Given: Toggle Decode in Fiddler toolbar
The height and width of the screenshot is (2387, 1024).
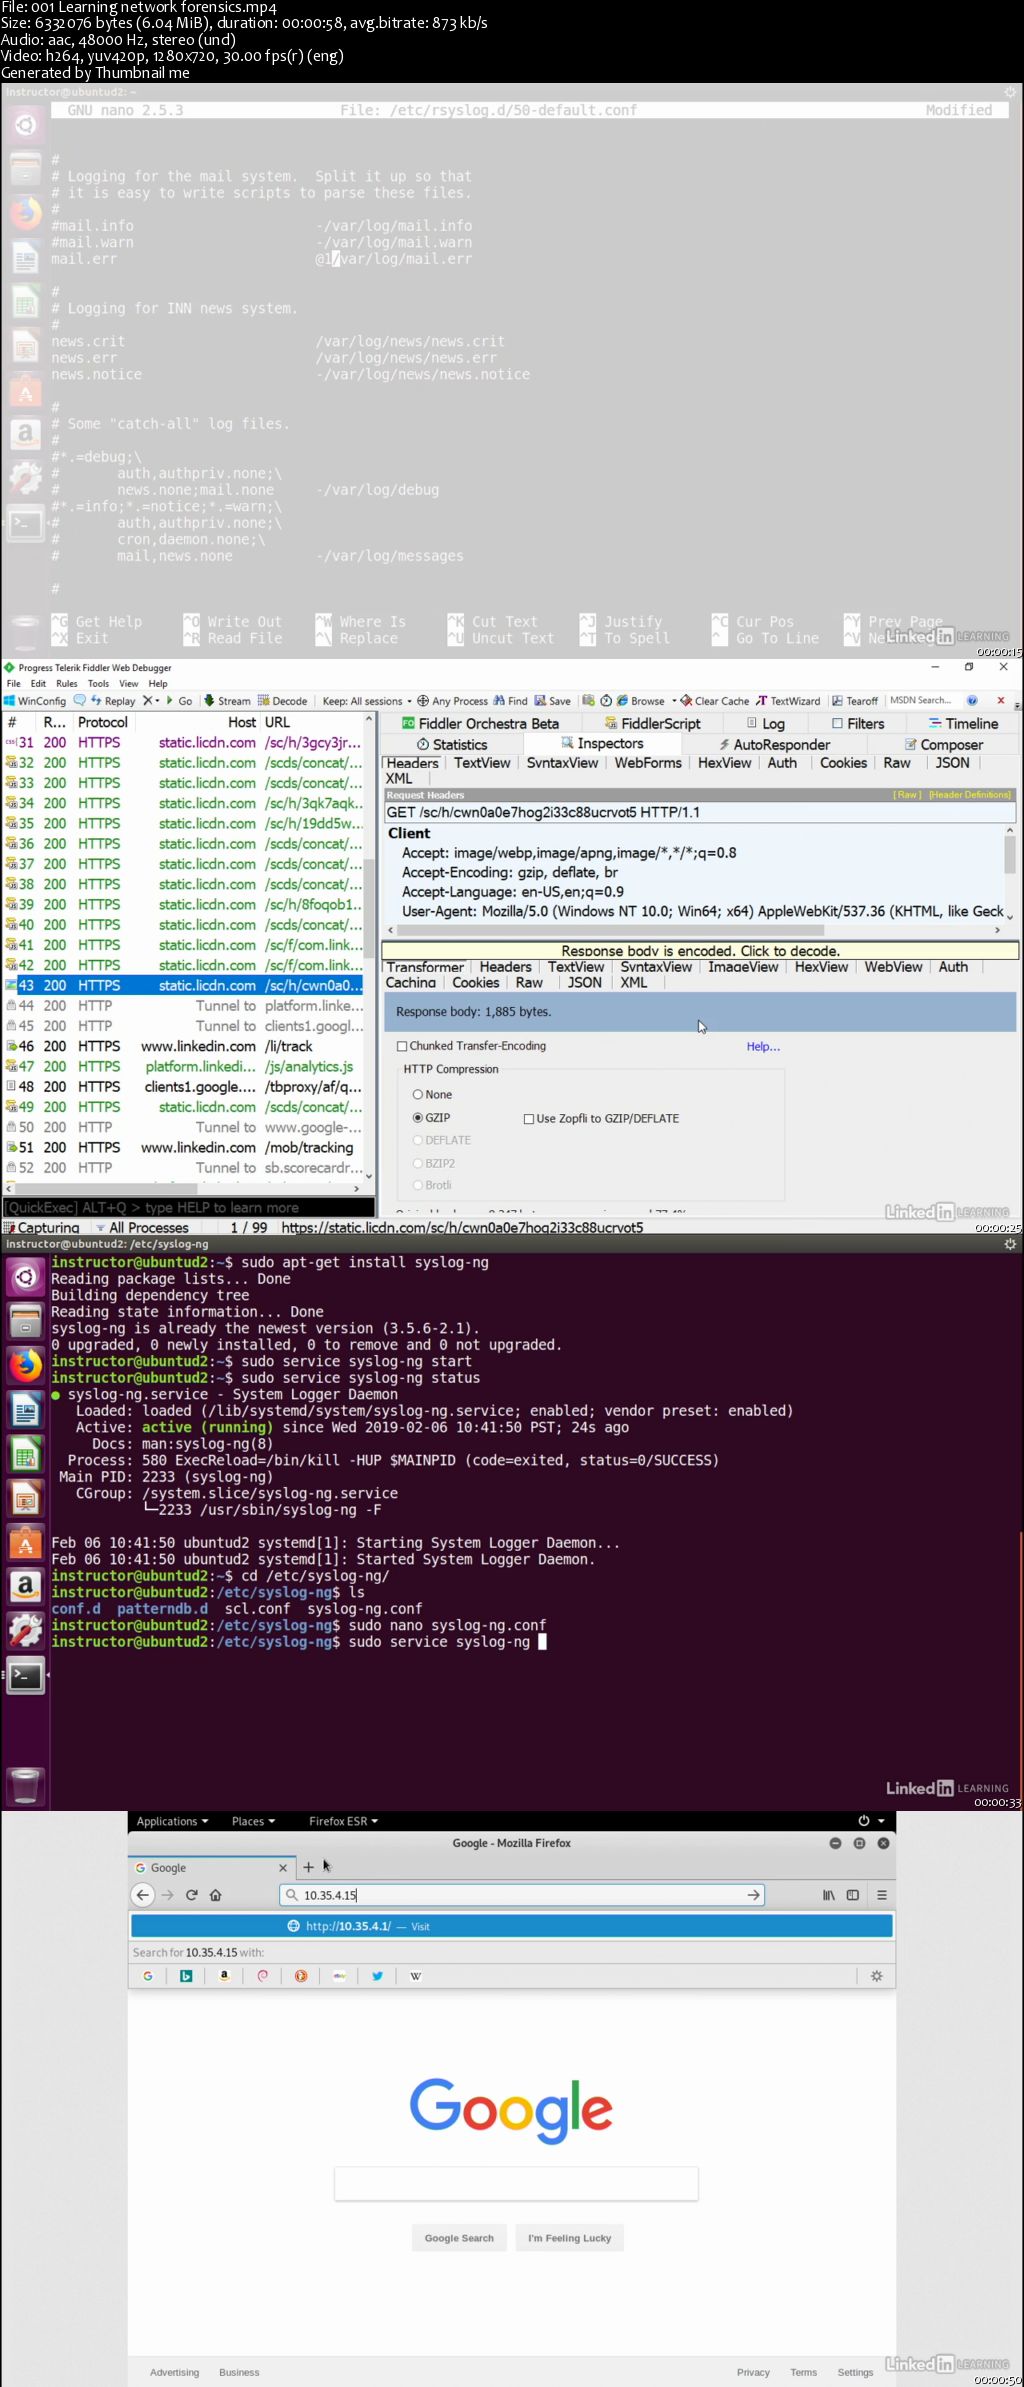Looking at the screenshot, I should point(283,701).
